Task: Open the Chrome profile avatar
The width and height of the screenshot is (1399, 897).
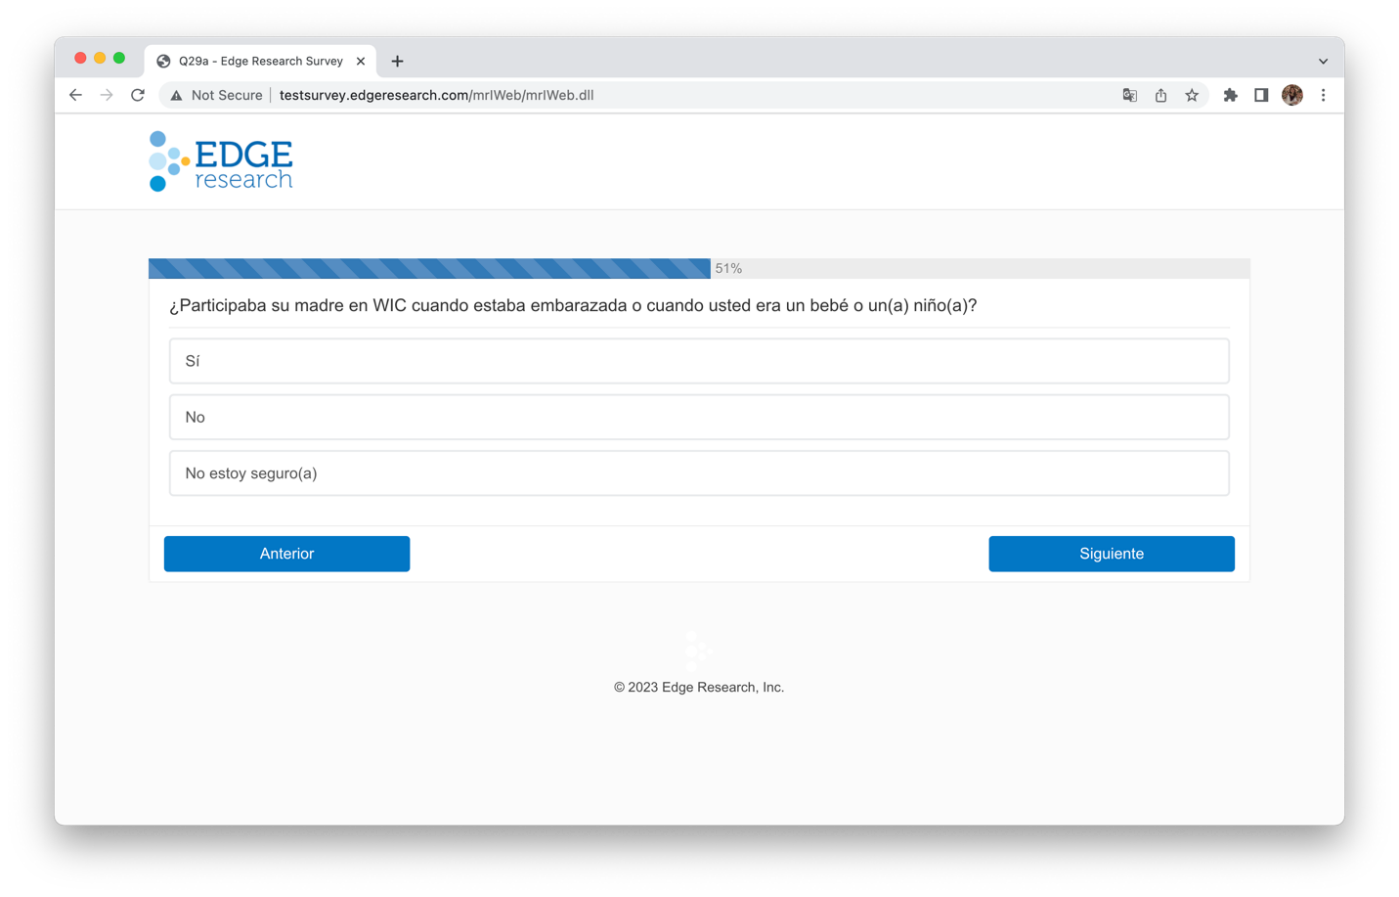Action: [x=1293, y=95]
